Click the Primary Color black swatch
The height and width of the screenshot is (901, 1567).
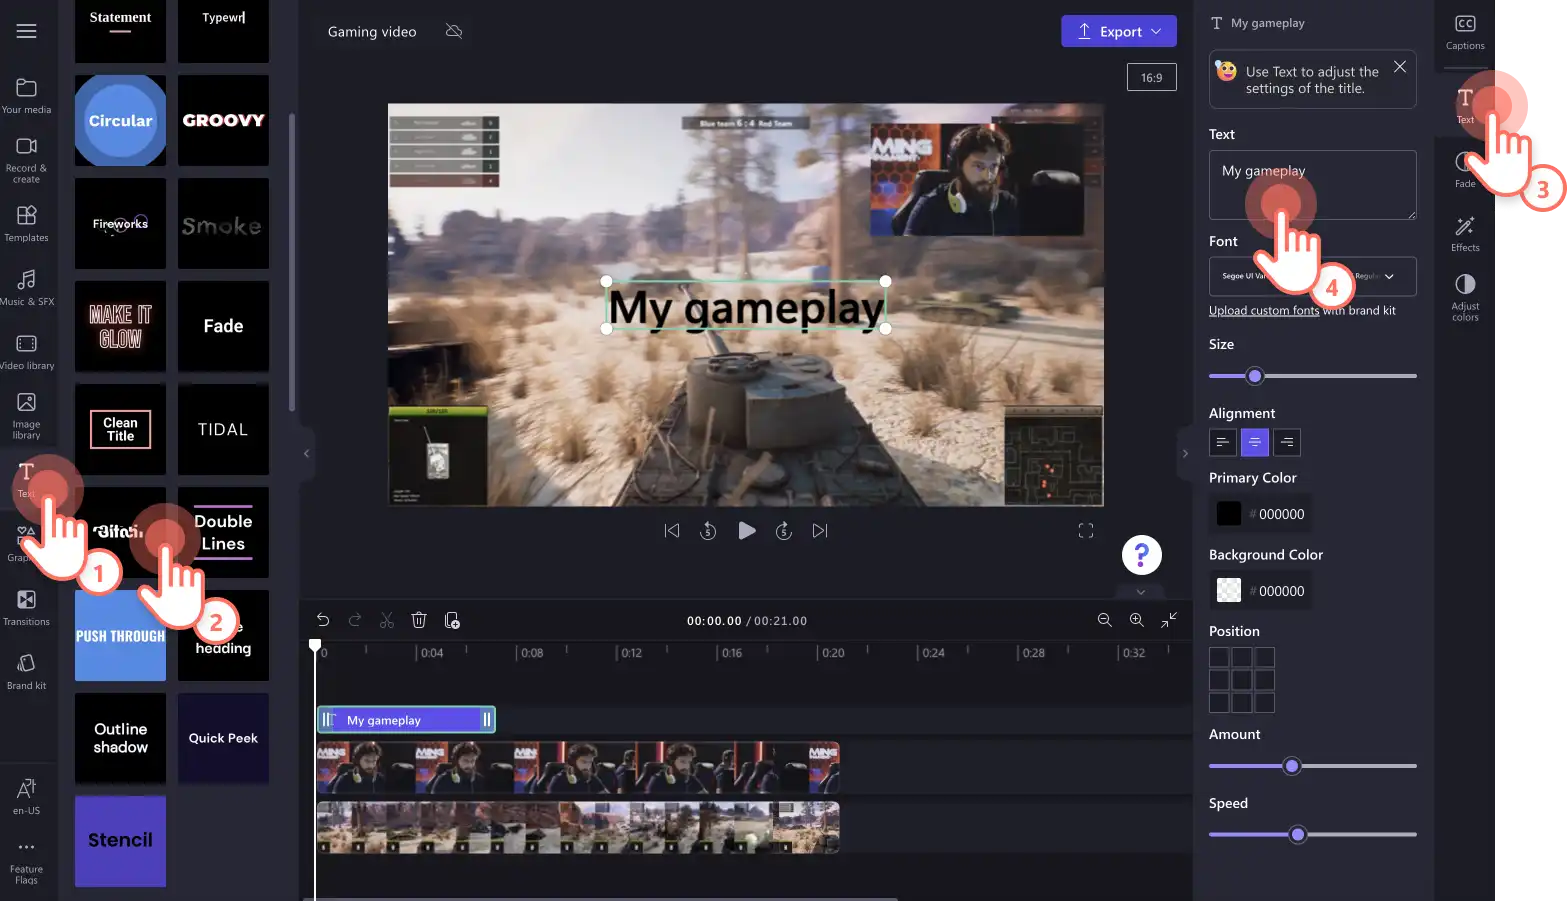pyautogui.click(x=1228, y=514)
